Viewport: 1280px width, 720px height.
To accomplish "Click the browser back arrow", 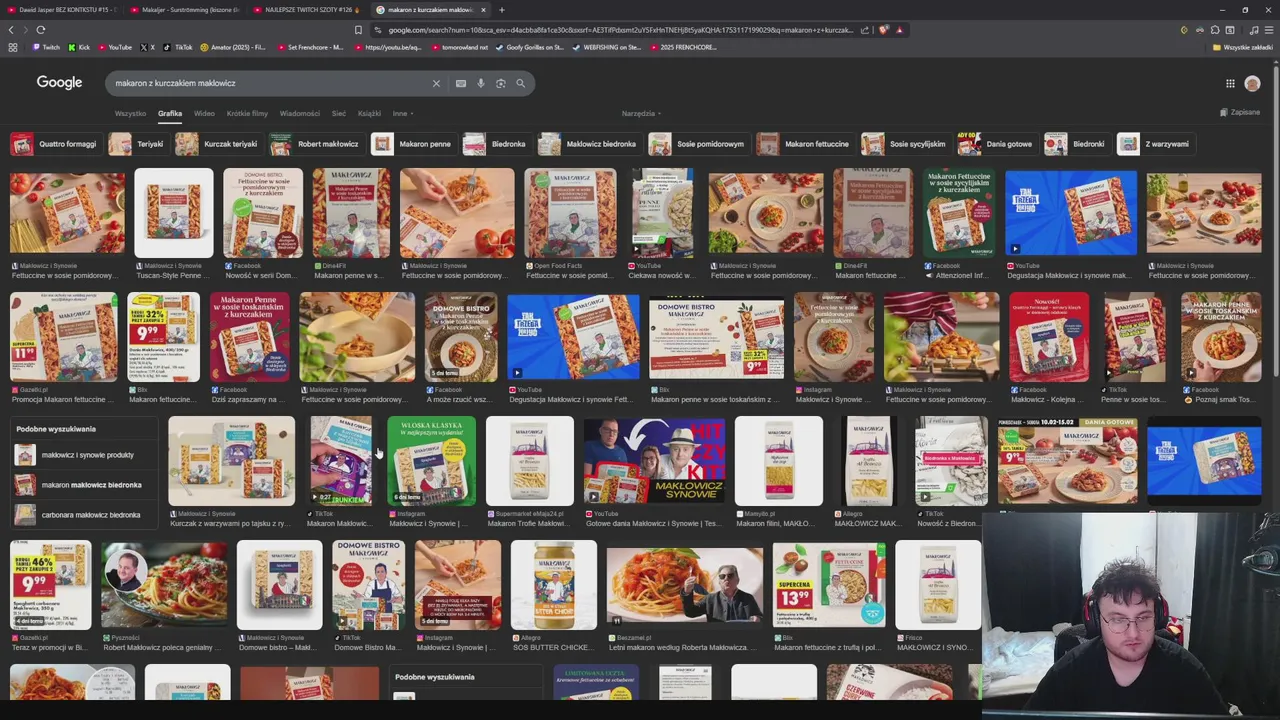I will click(11, 30).
